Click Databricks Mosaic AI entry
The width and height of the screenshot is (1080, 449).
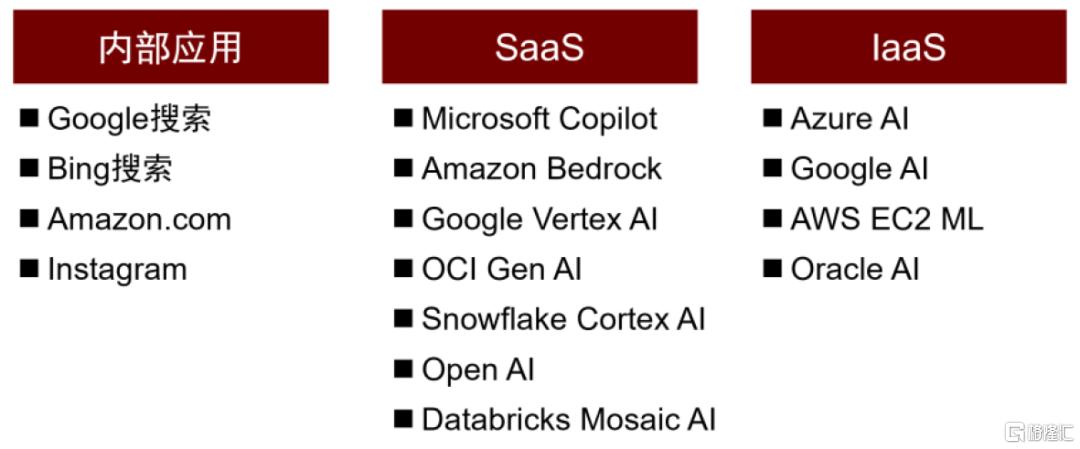[568, 419]
